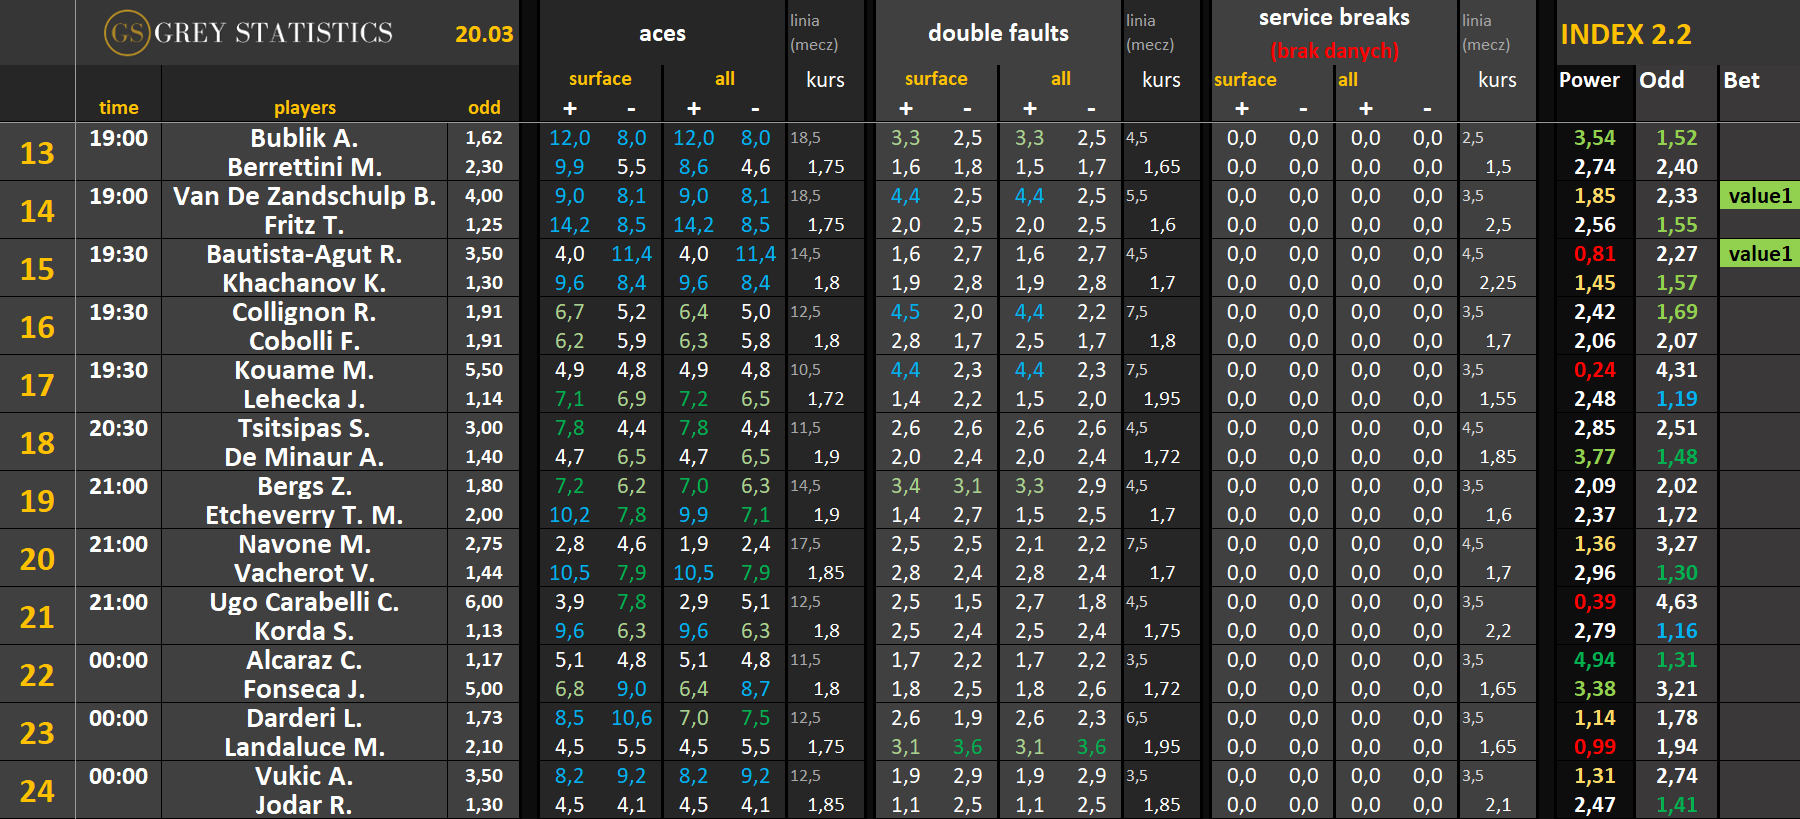Click value1 badge in Van De Zandschulp row

click(x=1760, y=196)
